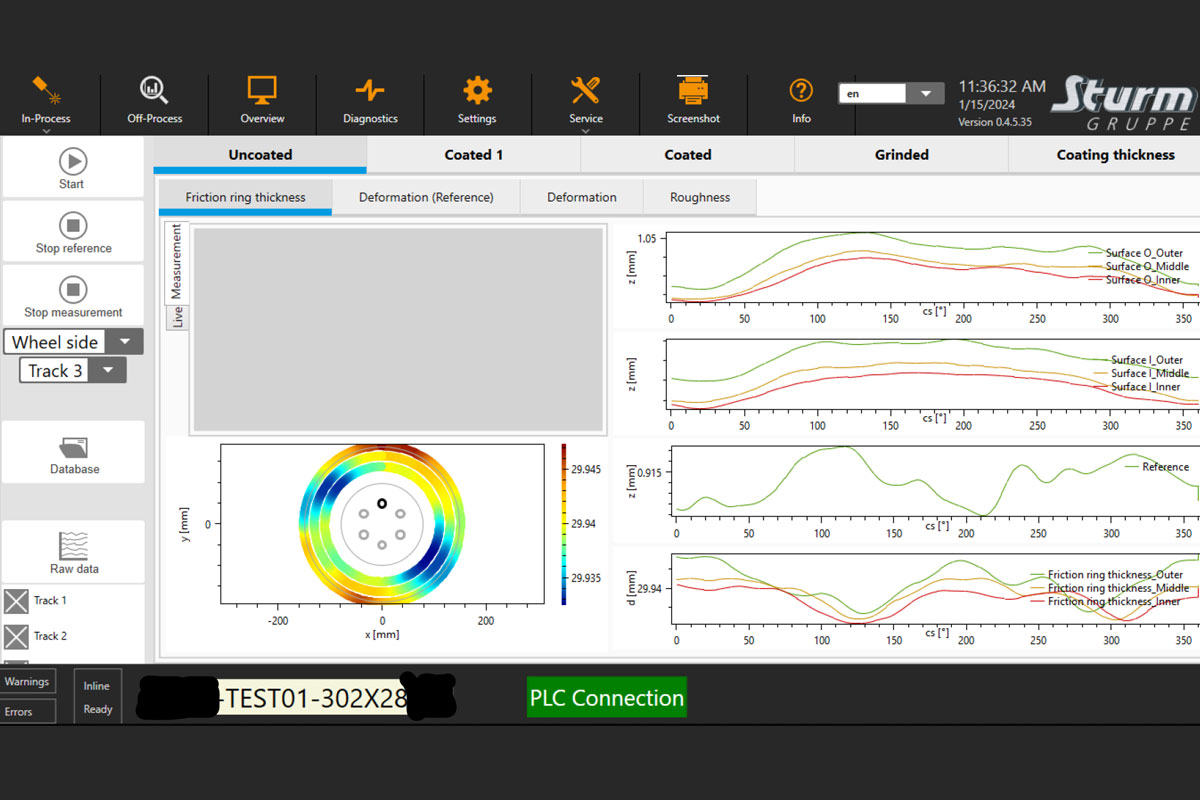Switch to the Coating thickness tab
The width and height of the screenshot is (1200, 800).
pos(1115,155)
